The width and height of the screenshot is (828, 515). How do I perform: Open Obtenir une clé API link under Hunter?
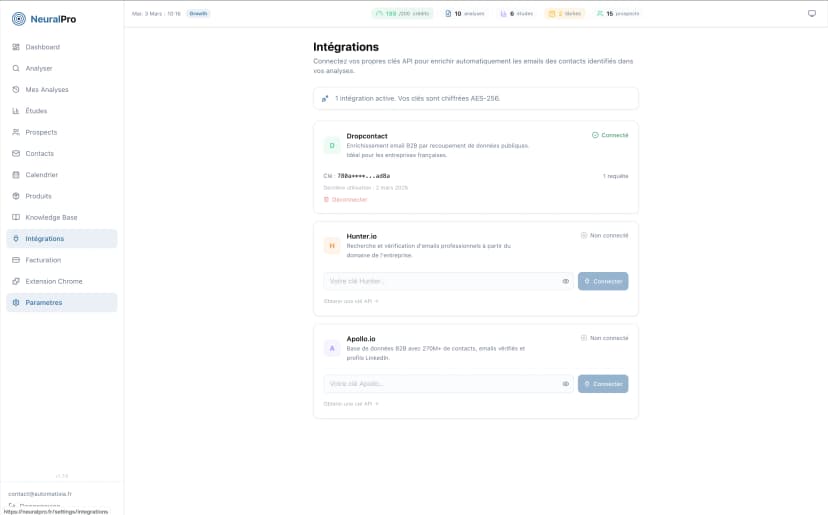pyautogui.click(x=351, y=301)
